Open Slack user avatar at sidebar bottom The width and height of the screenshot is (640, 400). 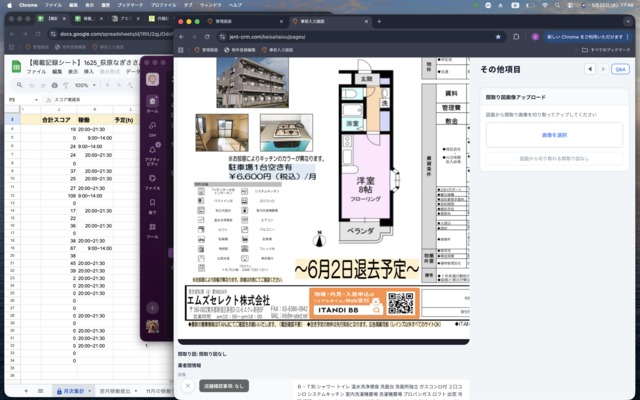pos(152,327)
